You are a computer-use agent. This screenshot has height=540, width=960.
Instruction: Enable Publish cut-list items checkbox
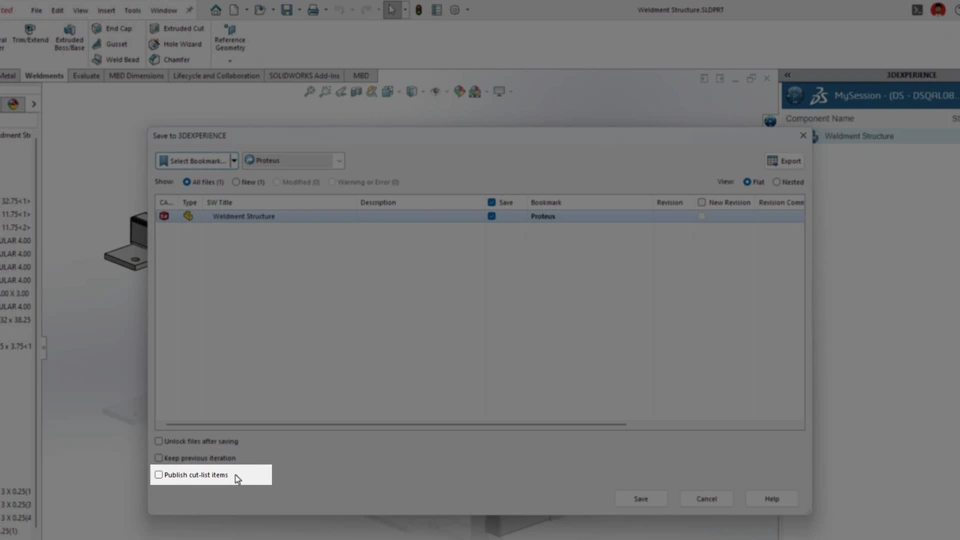point(159,474)
